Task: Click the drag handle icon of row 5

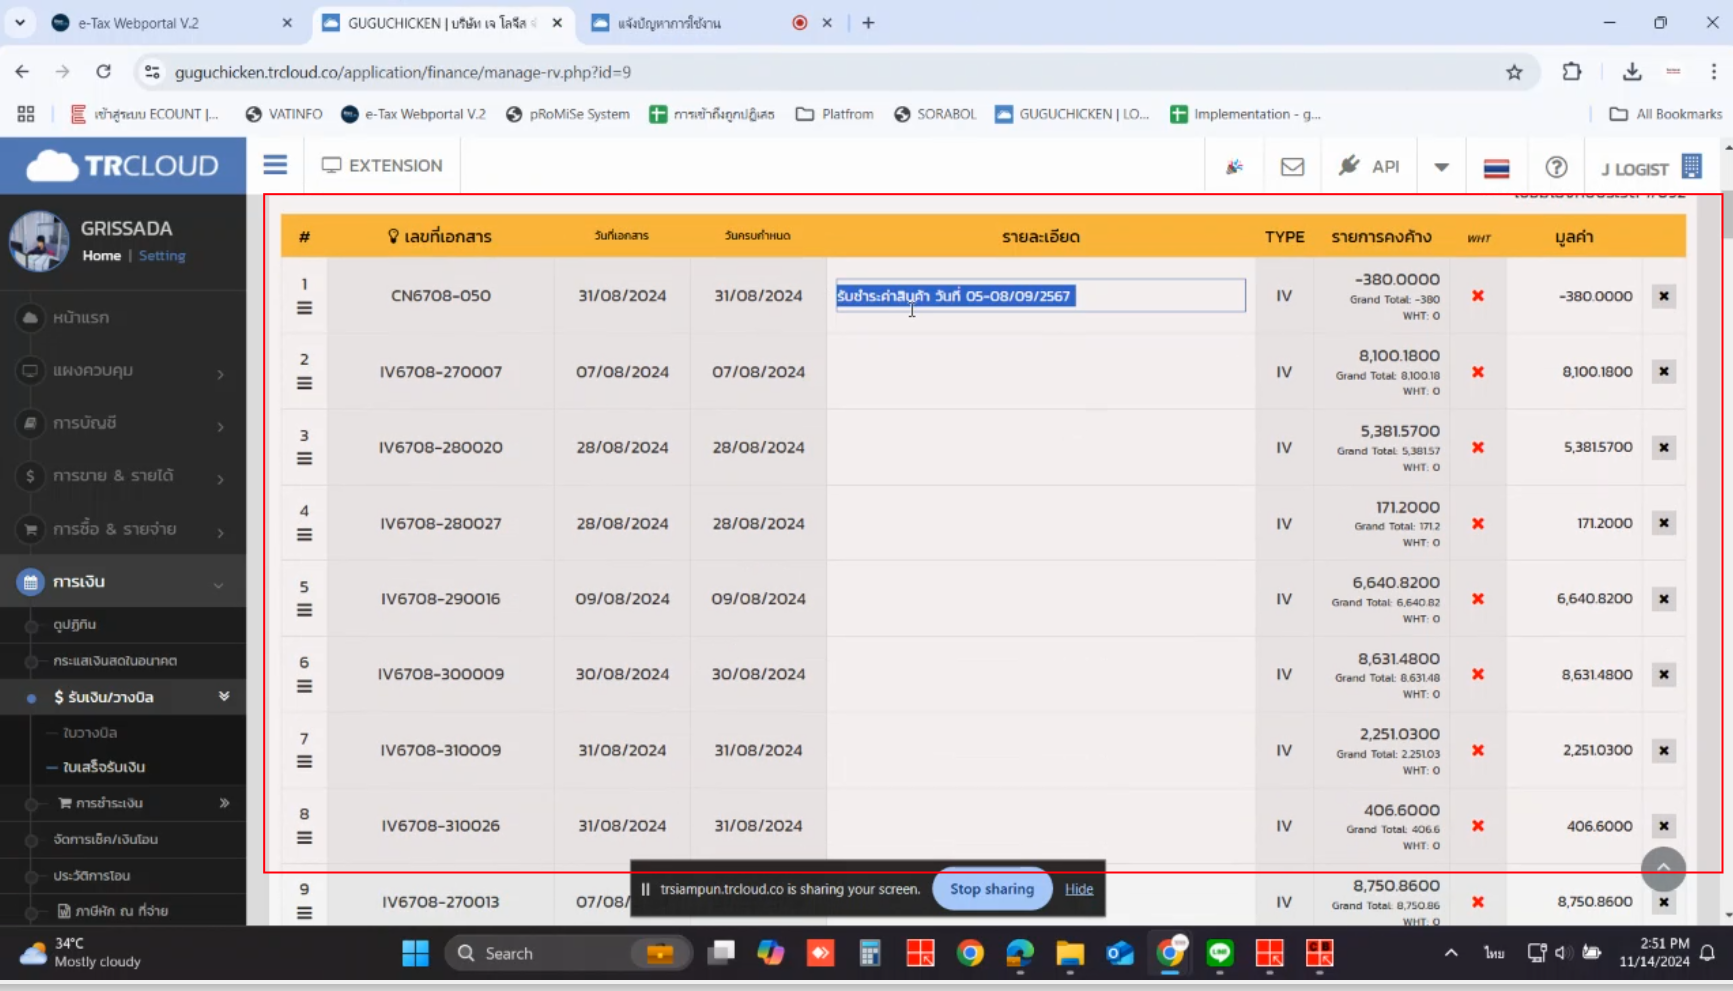Action: click(x=304, y=611)
